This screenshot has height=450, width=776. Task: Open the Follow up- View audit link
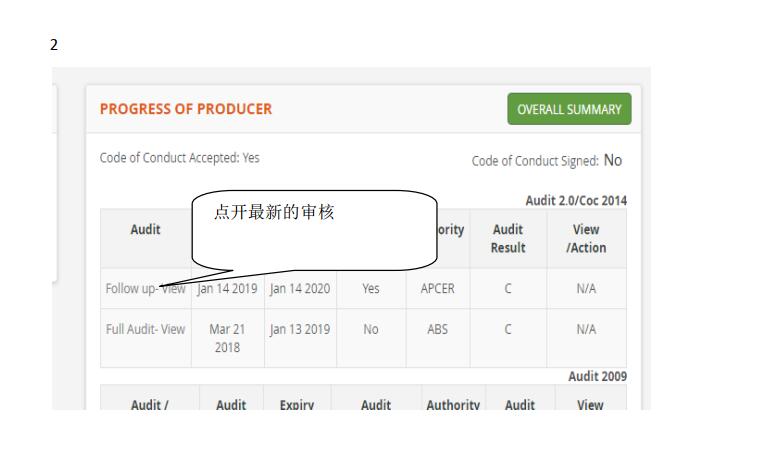(x=146, y=289)
